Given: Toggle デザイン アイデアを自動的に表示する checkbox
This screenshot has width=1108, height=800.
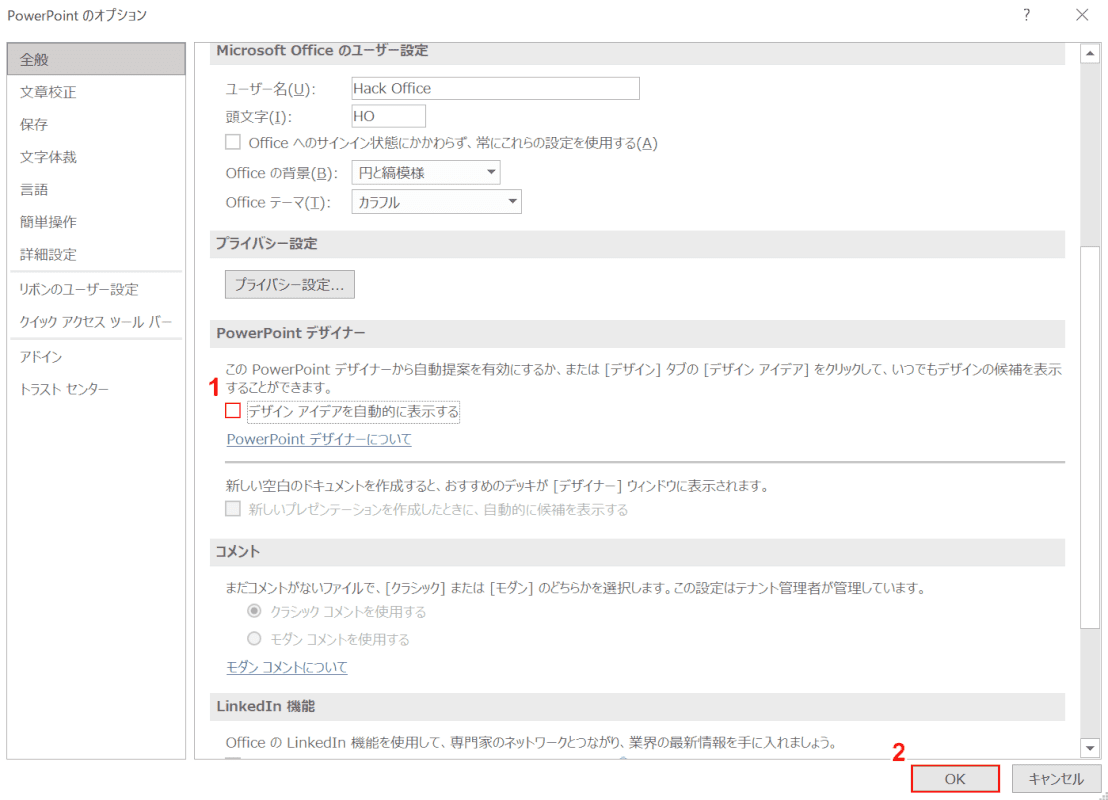Looking at the screenshot, I should pyautogui.click(x=232, y=411).
